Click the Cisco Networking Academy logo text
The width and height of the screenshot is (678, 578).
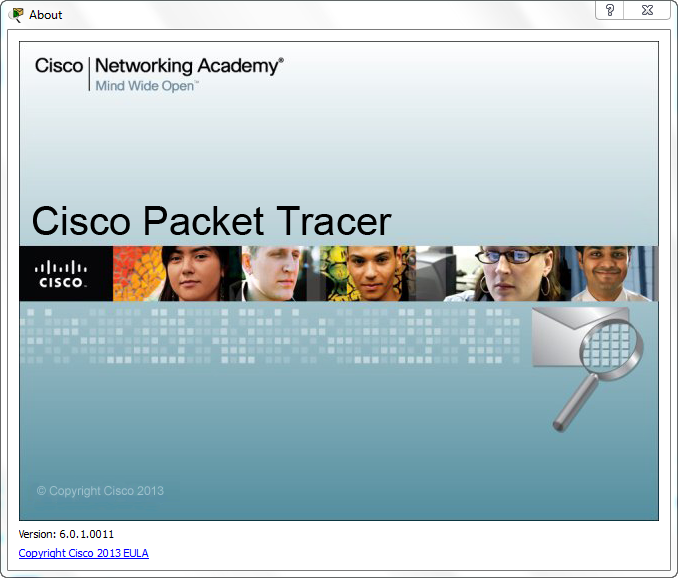(x=159, y=66)
